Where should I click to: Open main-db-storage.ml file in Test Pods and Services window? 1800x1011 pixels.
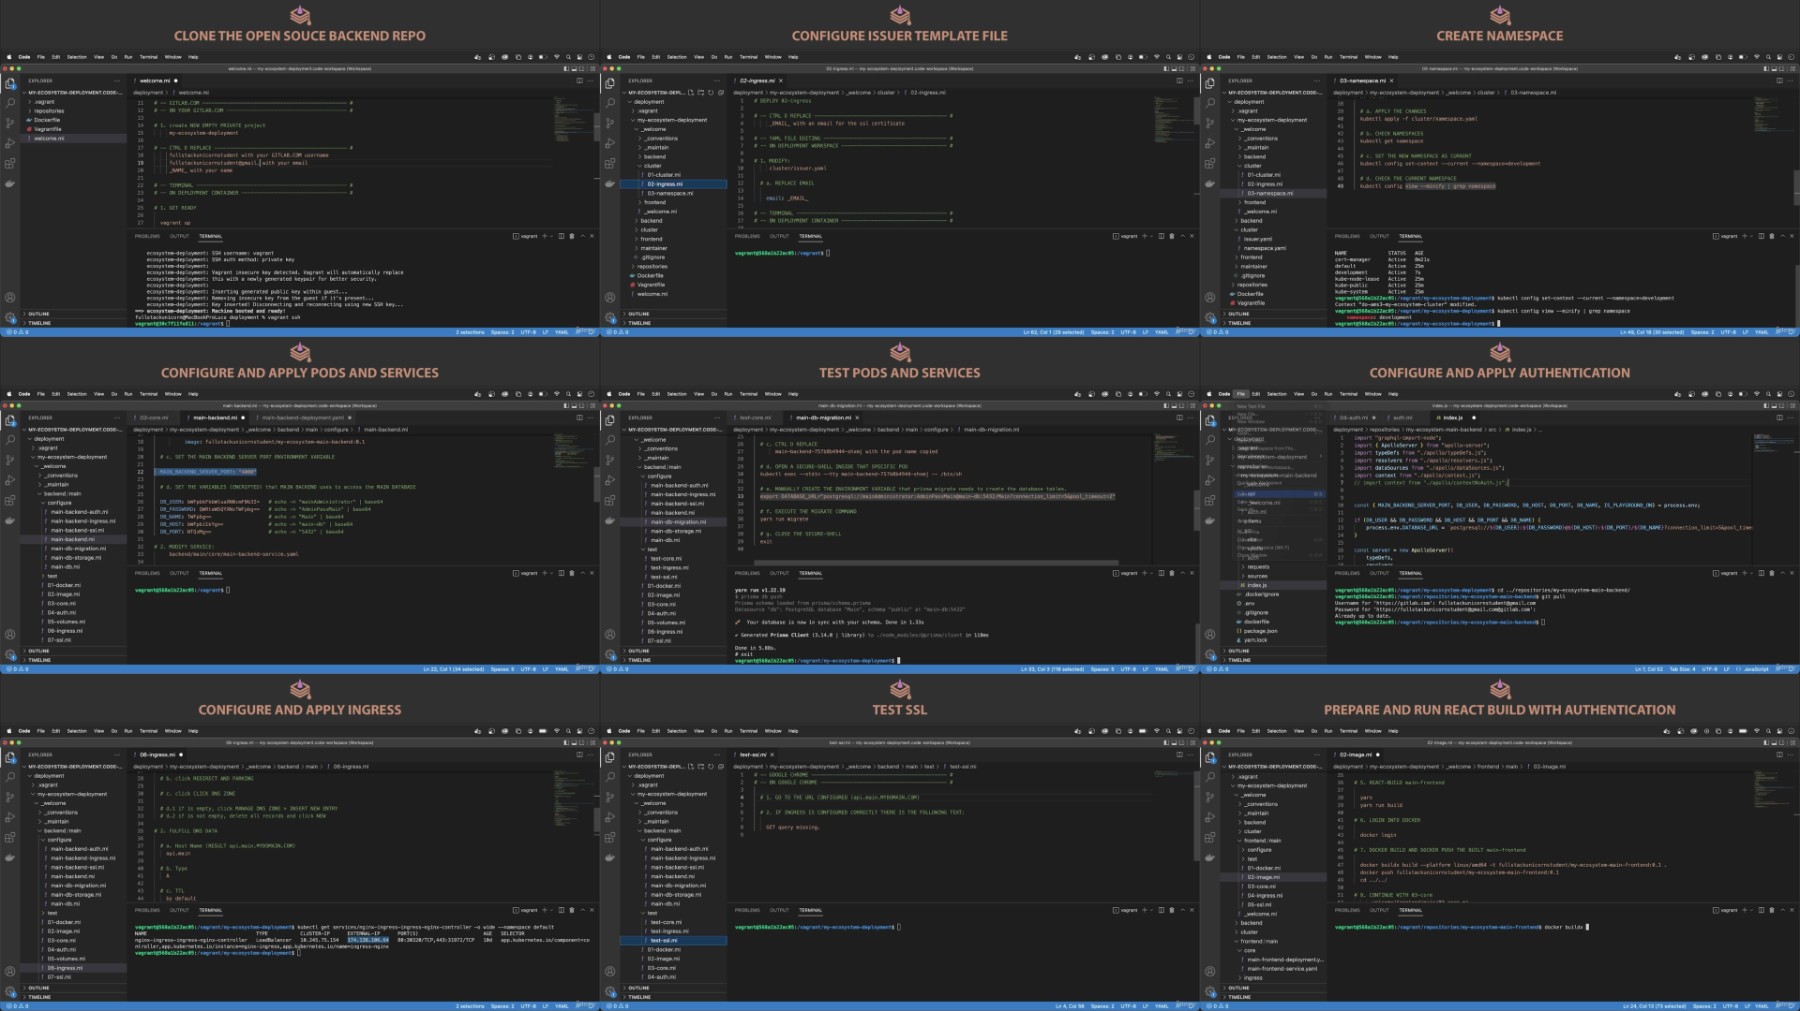click(675, 531)
